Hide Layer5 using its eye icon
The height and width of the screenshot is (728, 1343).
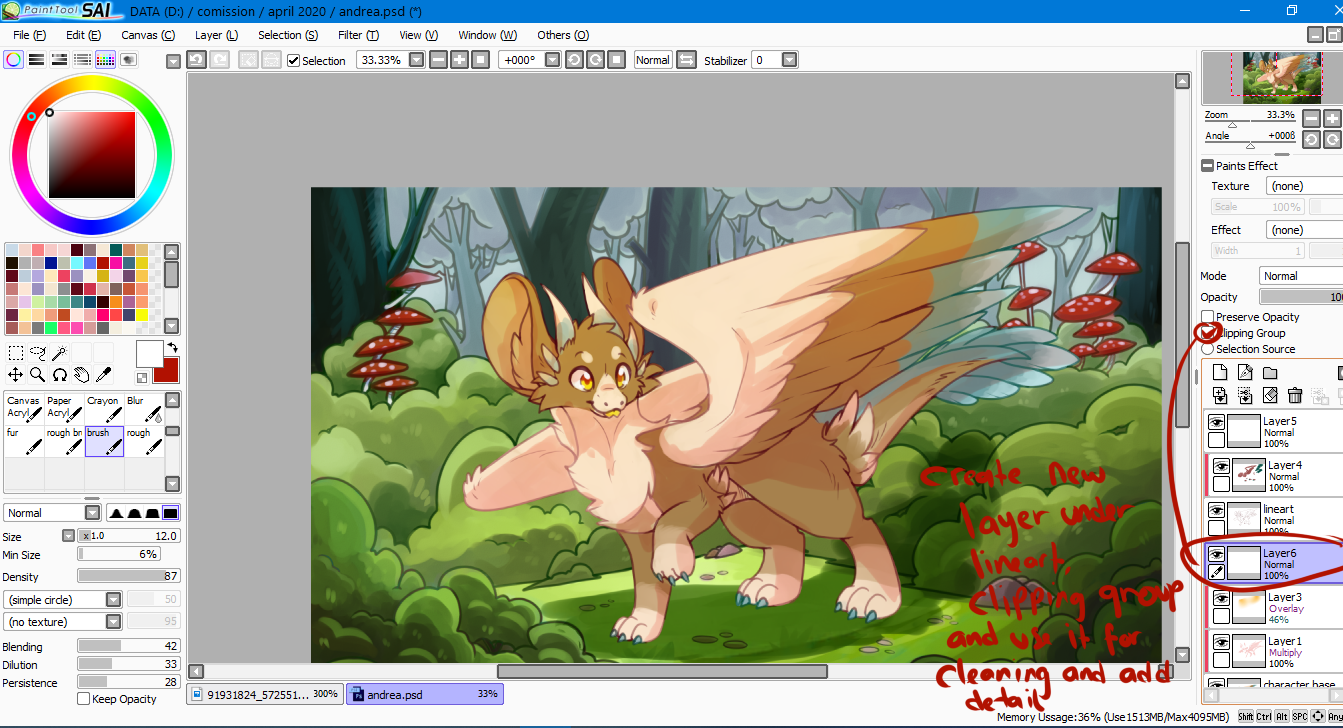[x=1217, y=422]
